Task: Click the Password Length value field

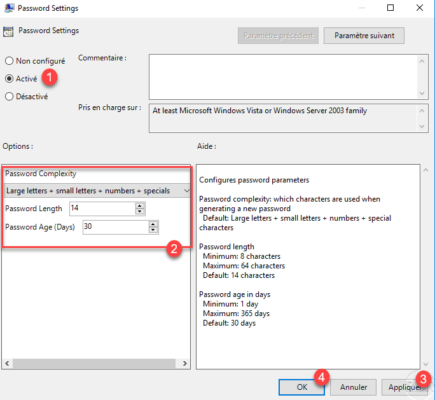Action: [102, 209]
